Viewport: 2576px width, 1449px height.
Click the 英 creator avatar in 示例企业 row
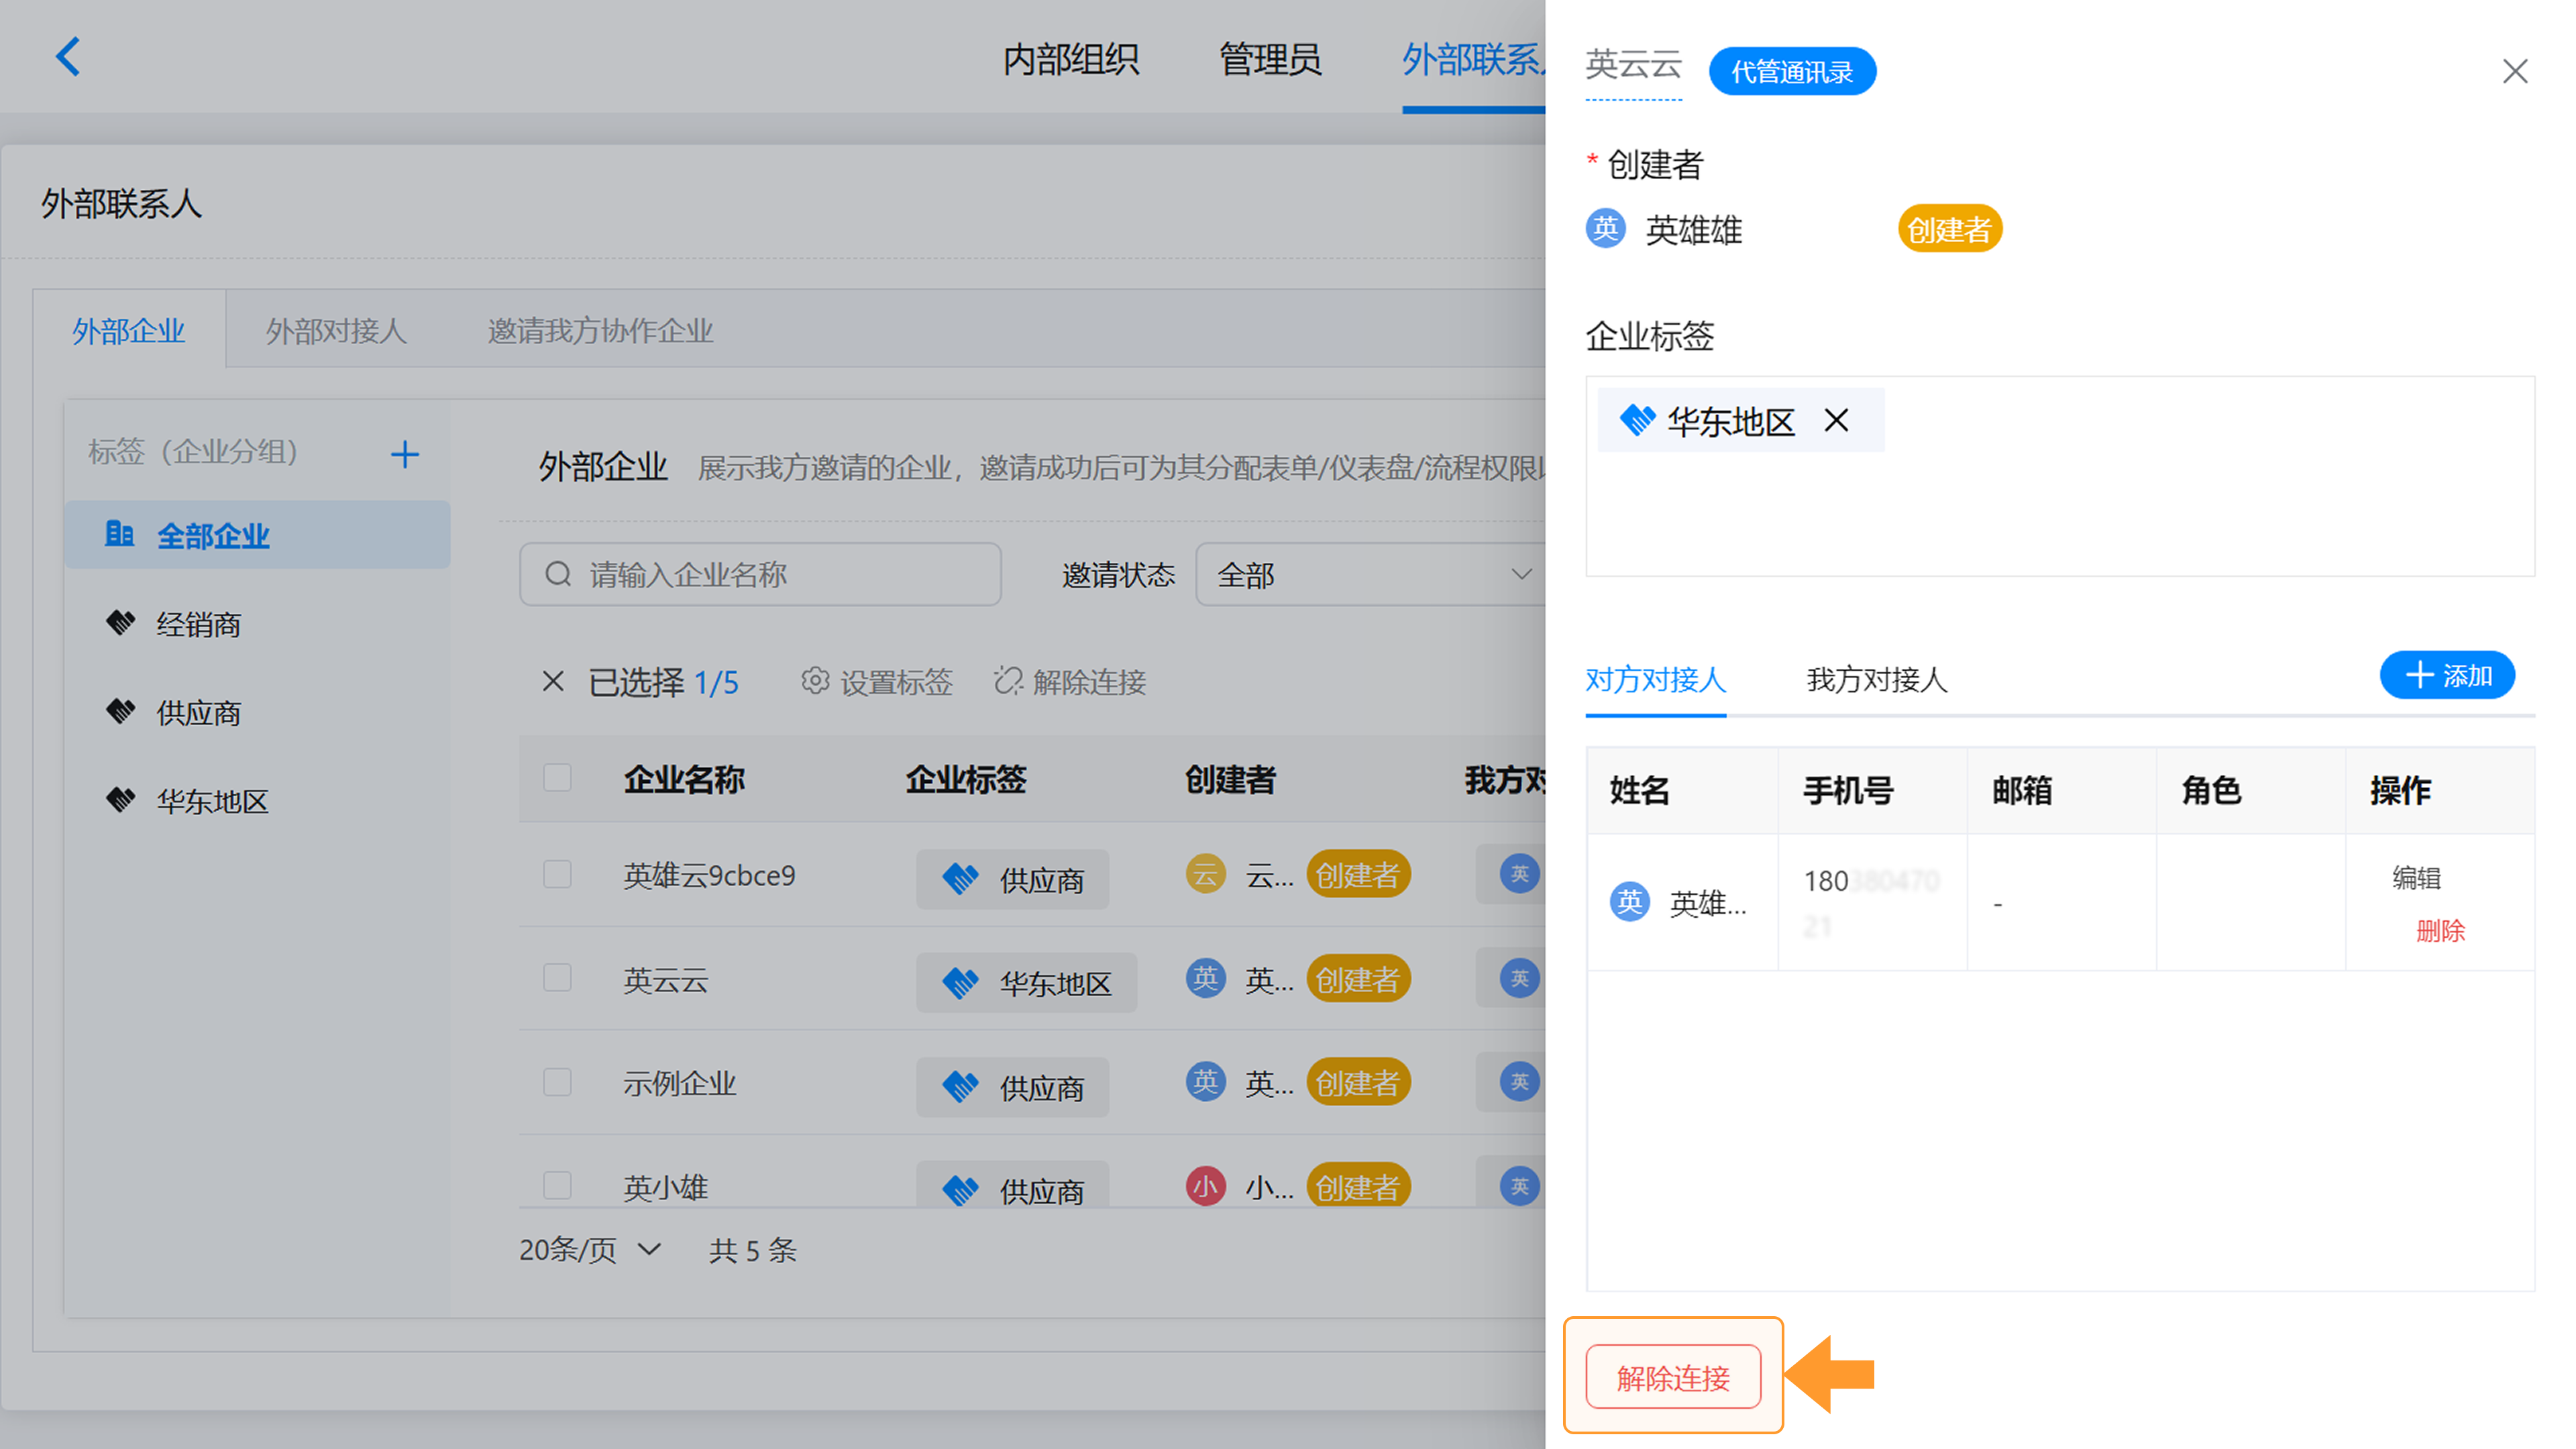1206,1082
